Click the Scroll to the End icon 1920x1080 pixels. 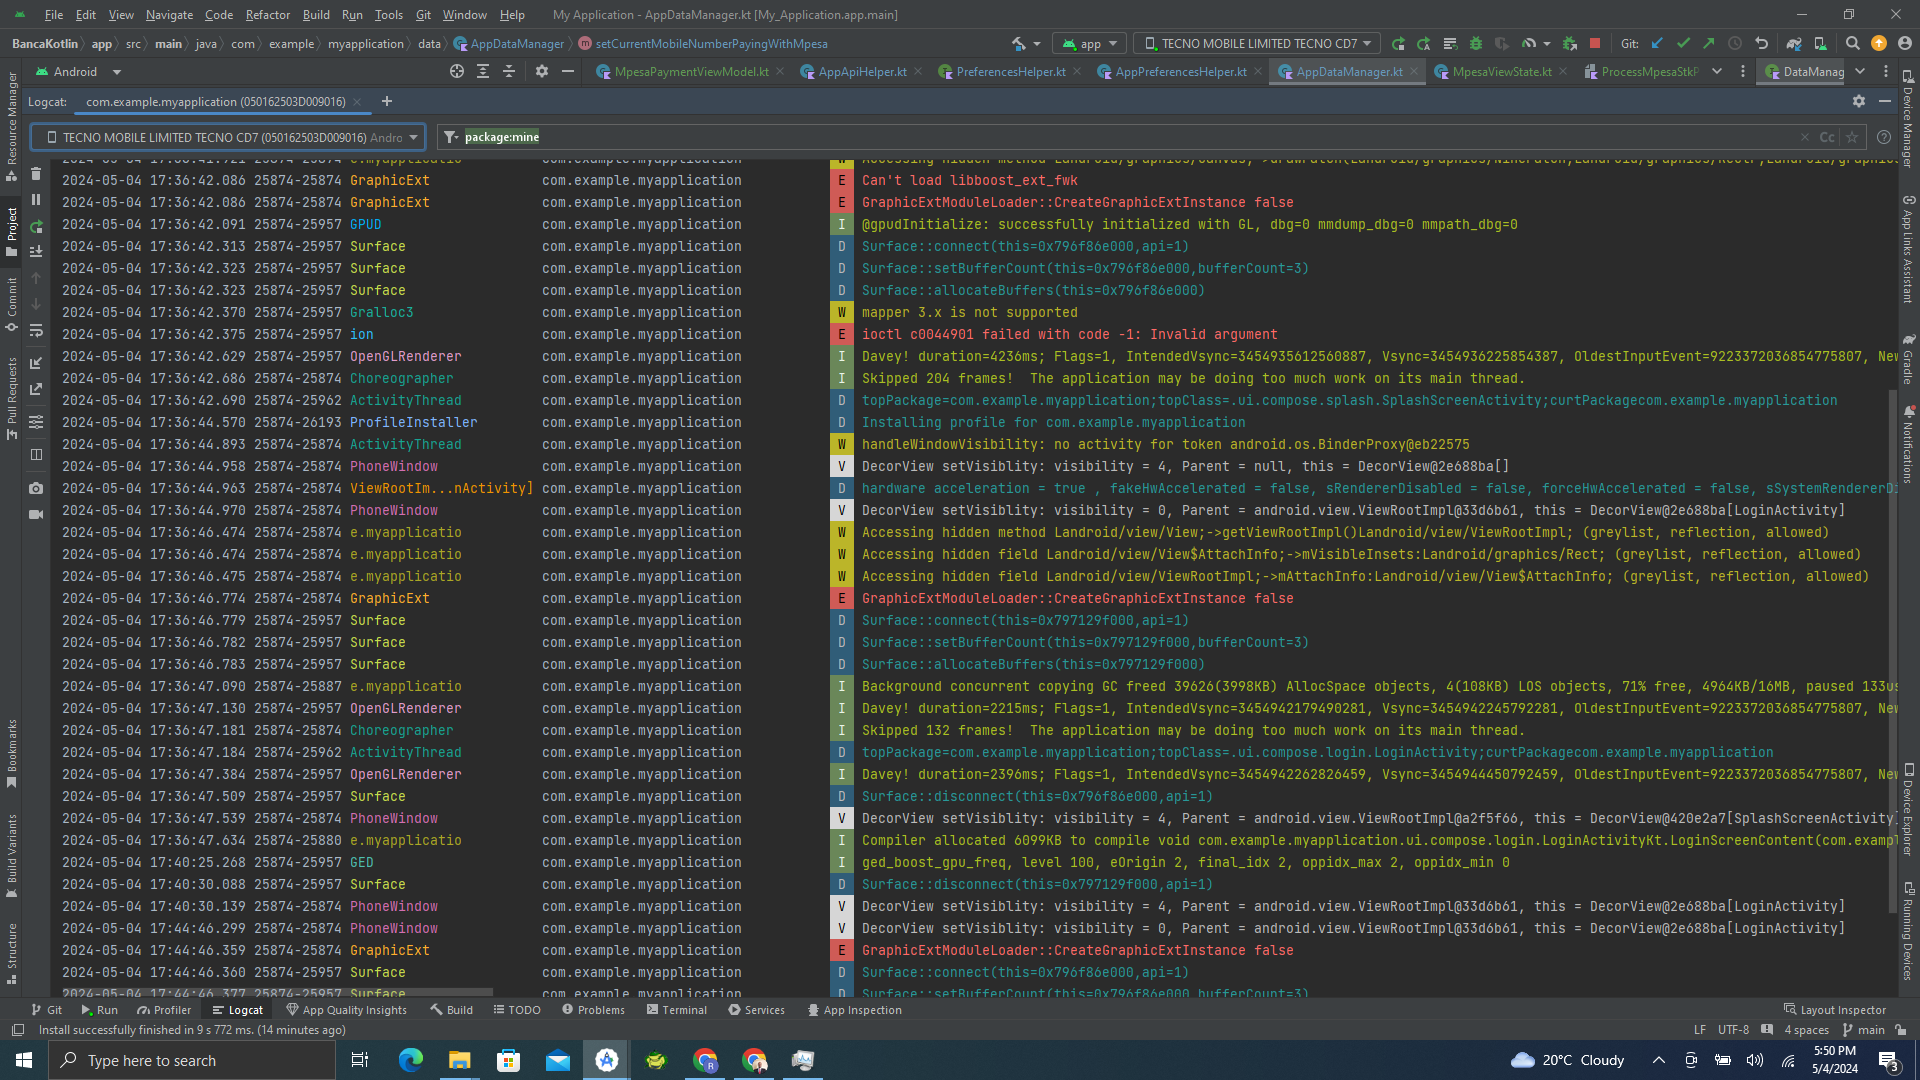point(36,252)
